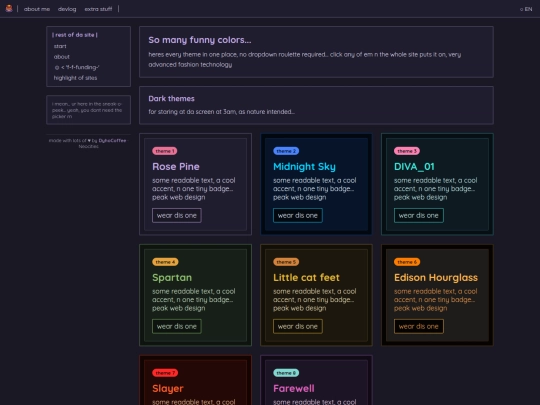This screenshot has width=540, height=405.
Task: Click the 'Dark themes' heading
Action: click(171, 98)
